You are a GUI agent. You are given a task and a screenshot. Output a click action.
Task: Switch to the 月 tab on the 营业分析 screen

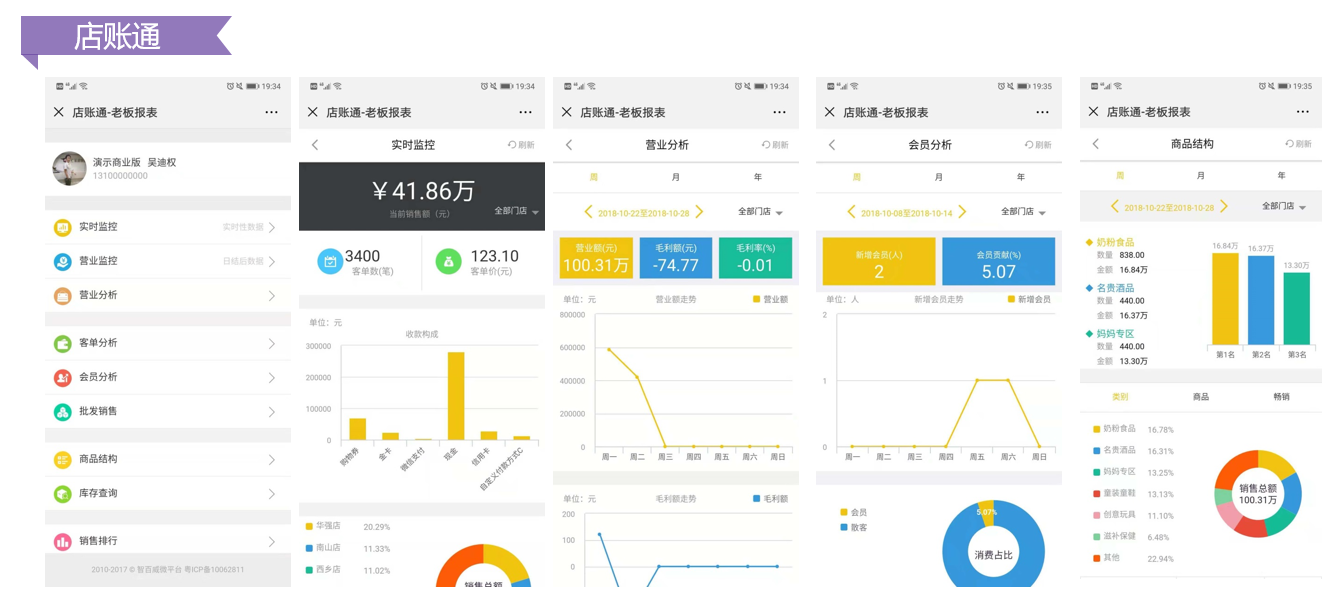click(x=676, y=177)
